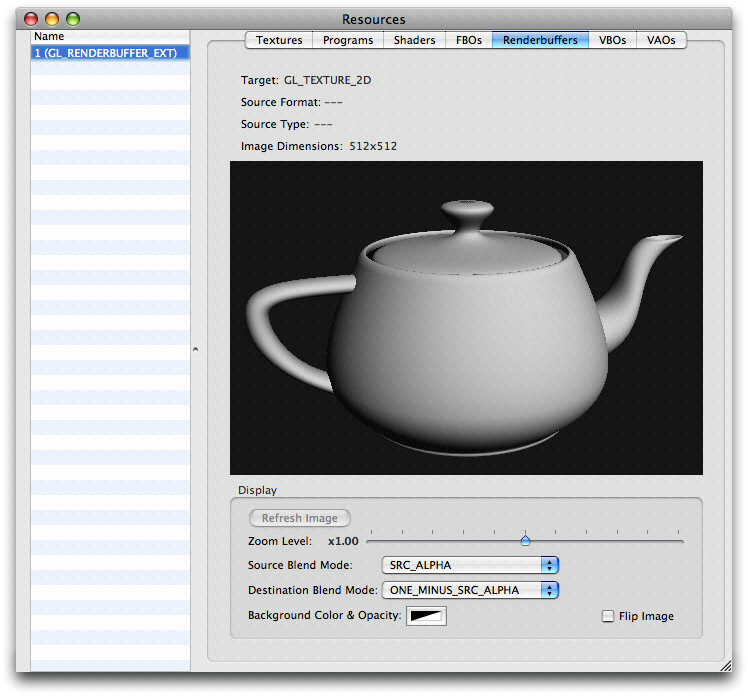Close the Resources window
Viewport: 748px width, 696px height.
pyautogui.click(x=32, y=19)
